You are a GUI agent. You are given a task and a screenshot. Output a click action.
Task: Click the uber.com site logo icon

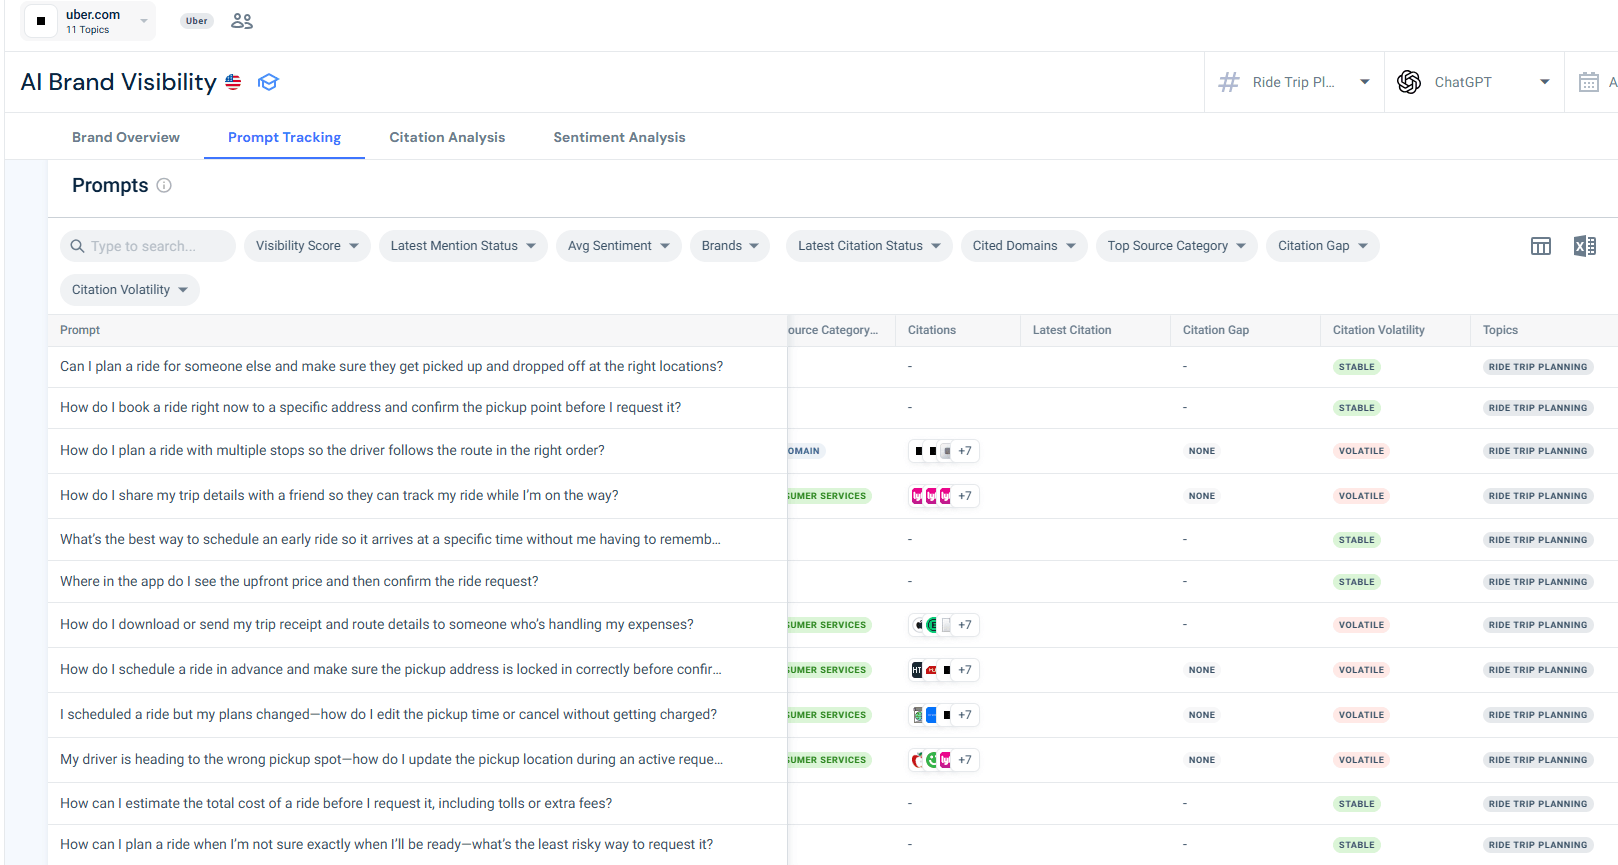(41, 21)
